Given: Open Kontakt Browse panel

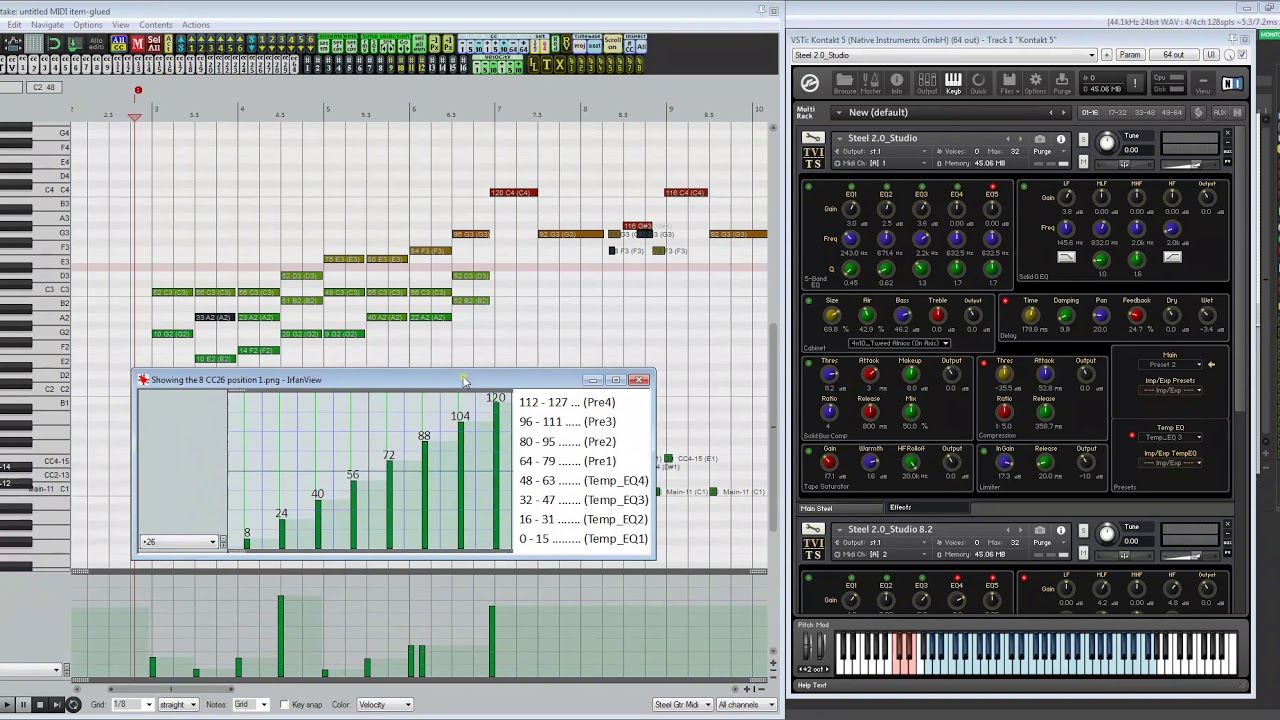Looking at the screenshot, I should click(x=845, y=84).
